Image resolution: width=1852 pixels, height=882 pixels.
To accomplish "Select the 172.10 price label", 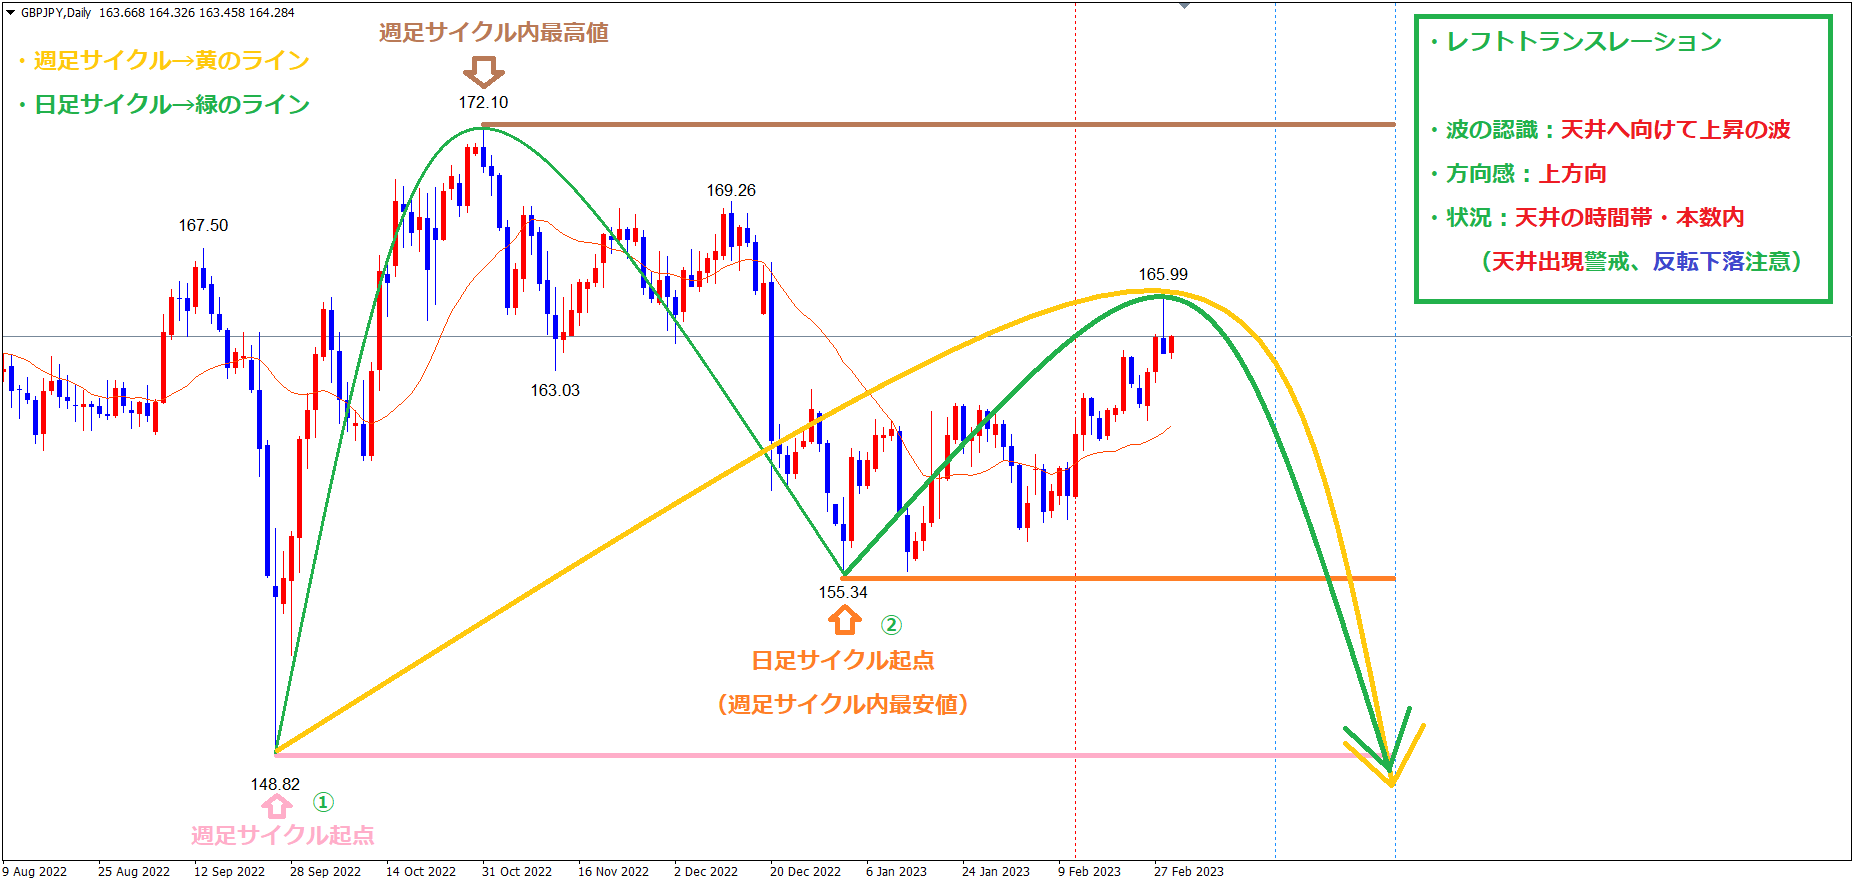I will click(x=483, y=102).
